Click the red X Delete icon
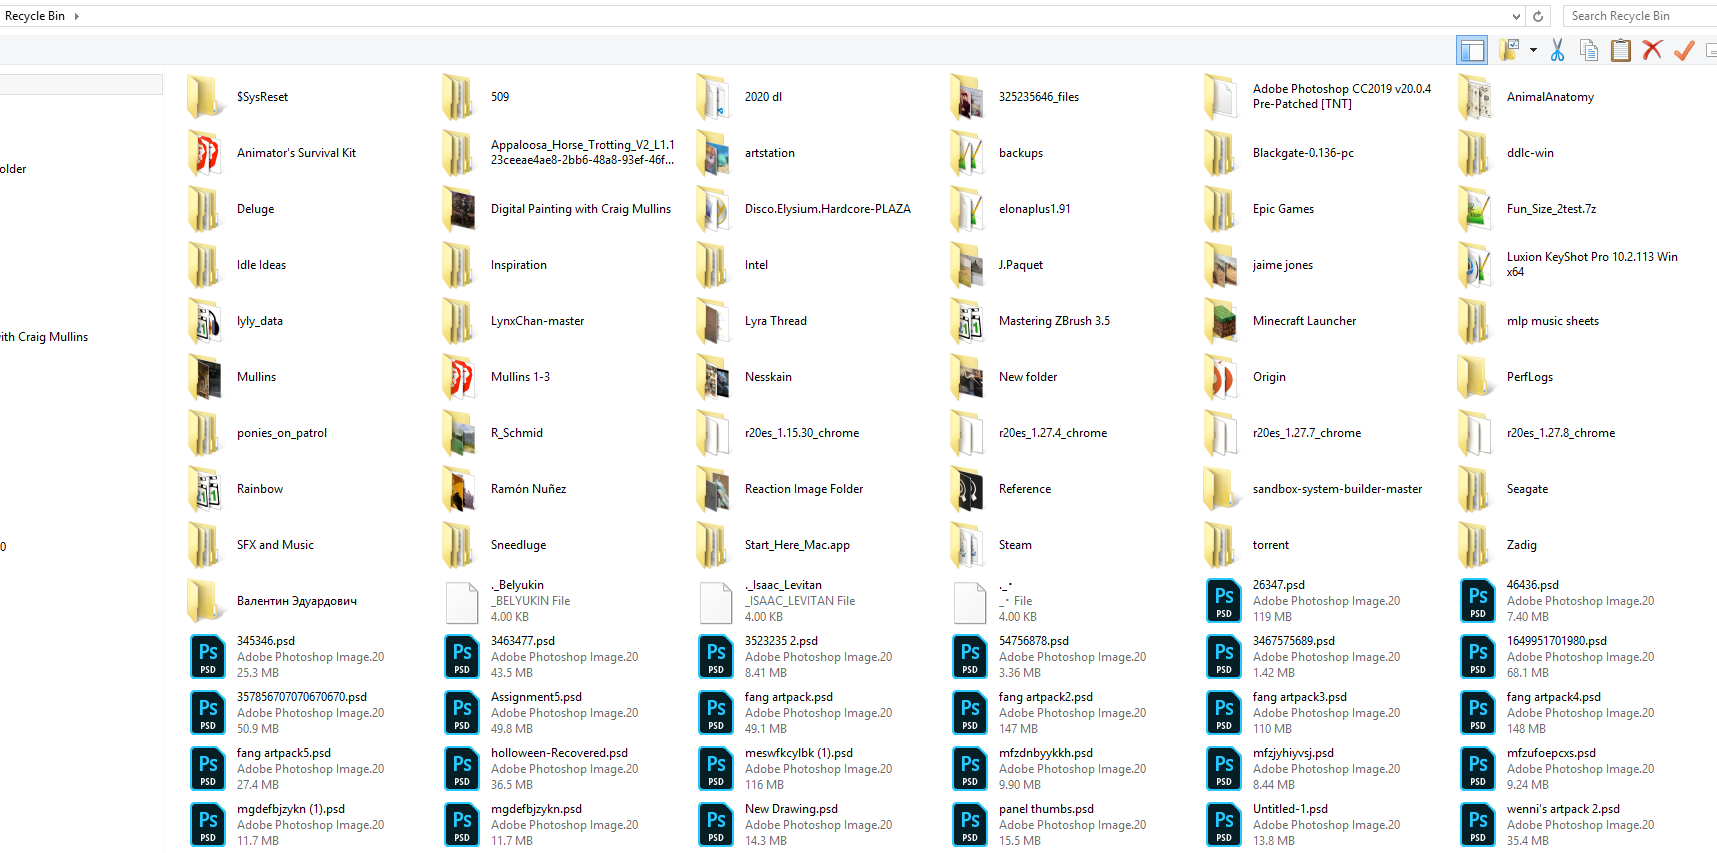1717x853 pixels. [1652, 50]
